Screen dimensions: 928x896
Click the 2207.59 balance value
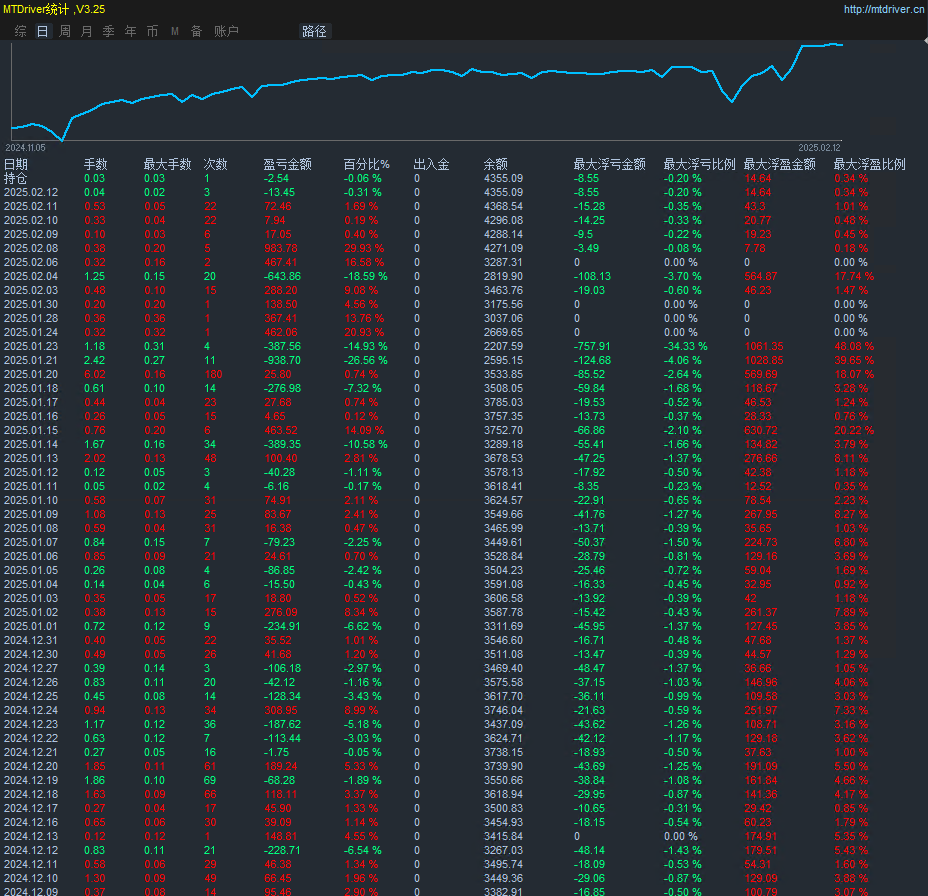click(x=503, y=346)
